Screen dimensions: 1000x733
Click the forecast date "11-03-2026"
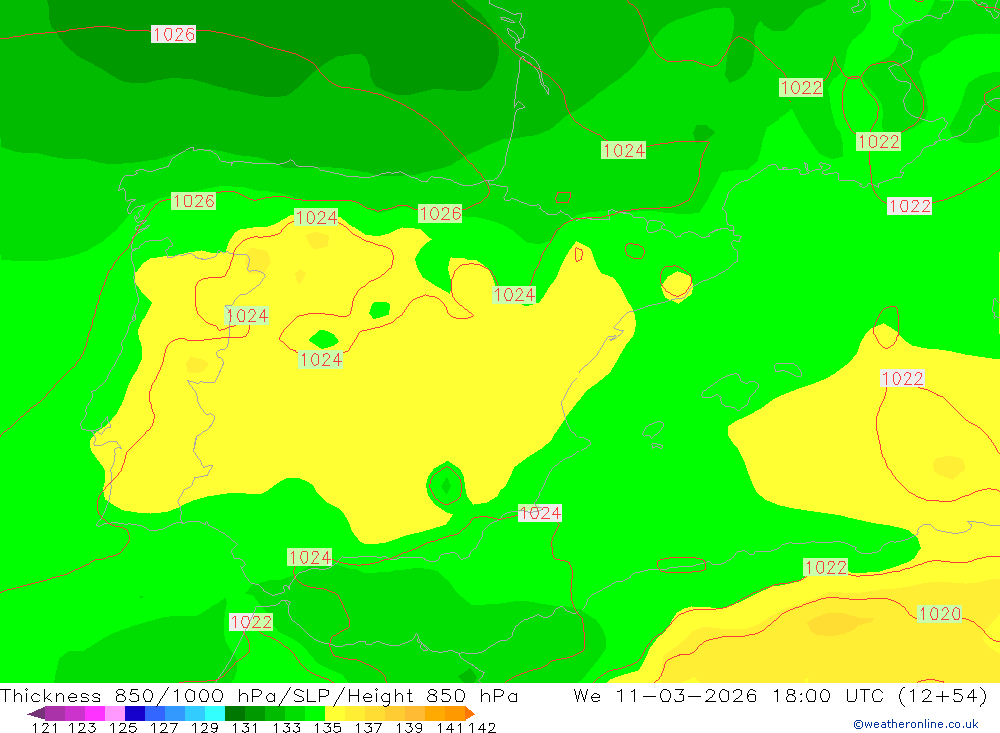(686, 695)
